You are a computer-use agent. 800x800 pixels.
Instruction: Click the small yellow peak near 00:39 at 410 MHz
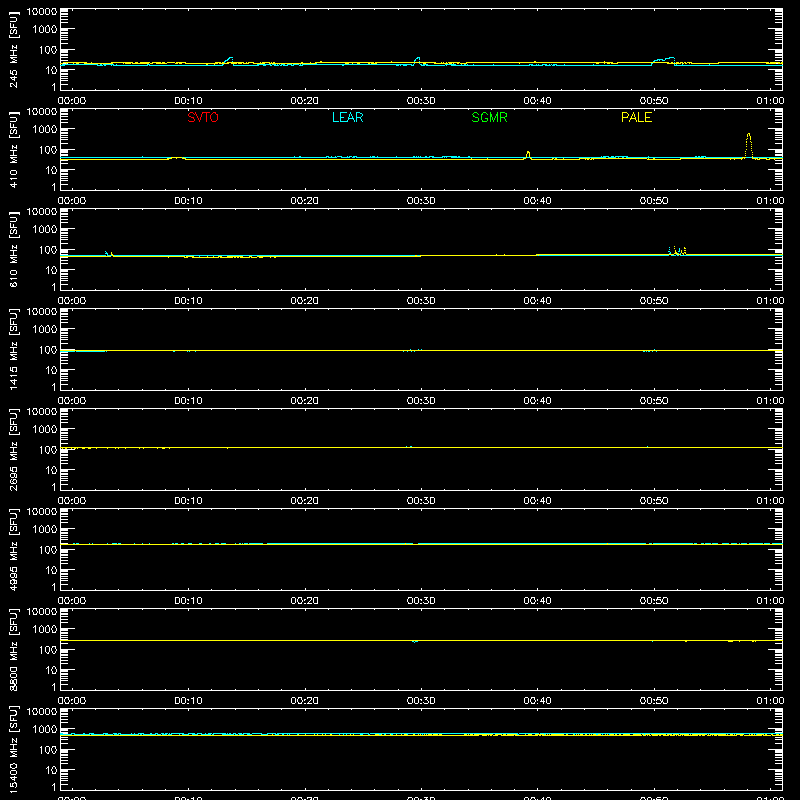click(x=528, y=155)
